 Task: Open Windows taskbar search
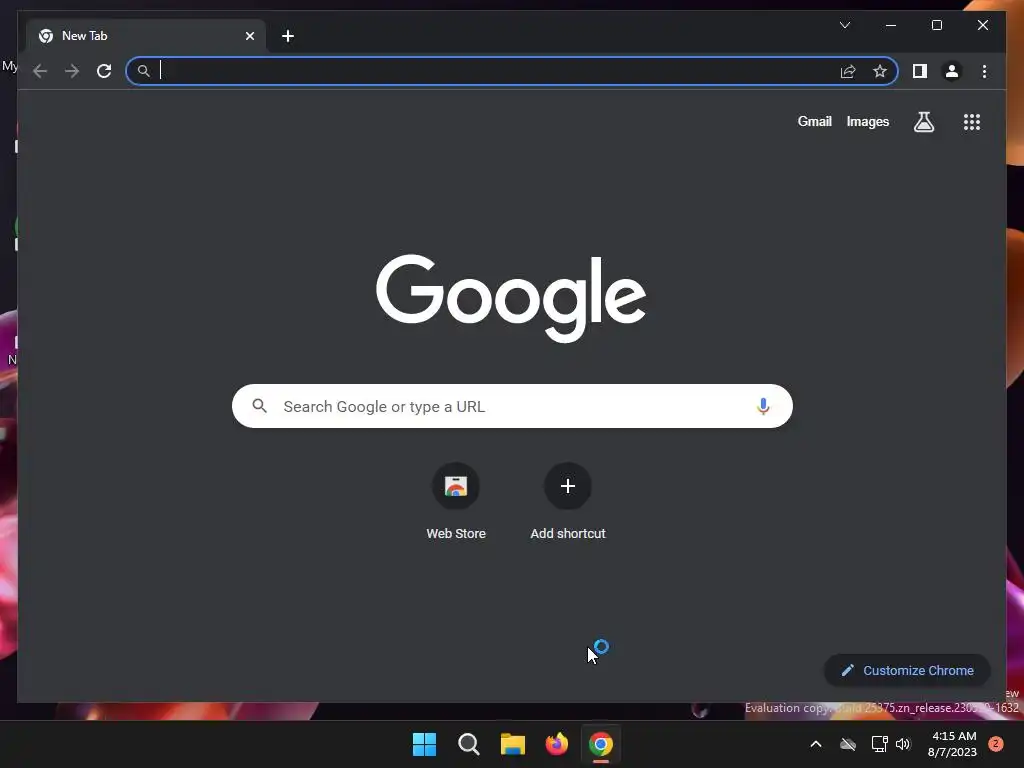468,744
